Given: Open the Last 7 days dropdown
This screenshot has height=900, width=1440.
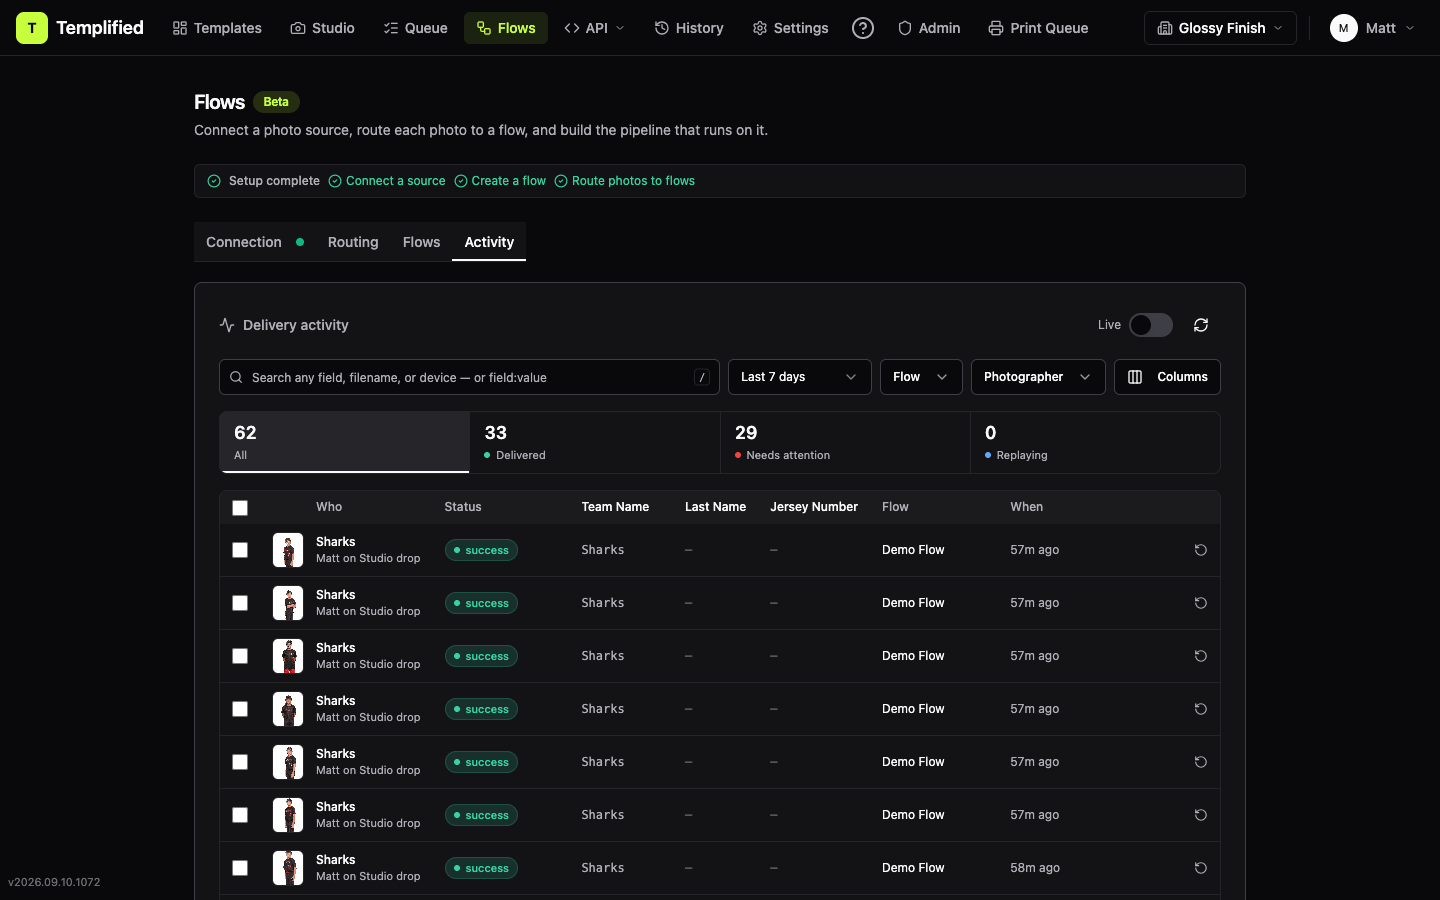Looking at the screenshot, I should point(800,377).
